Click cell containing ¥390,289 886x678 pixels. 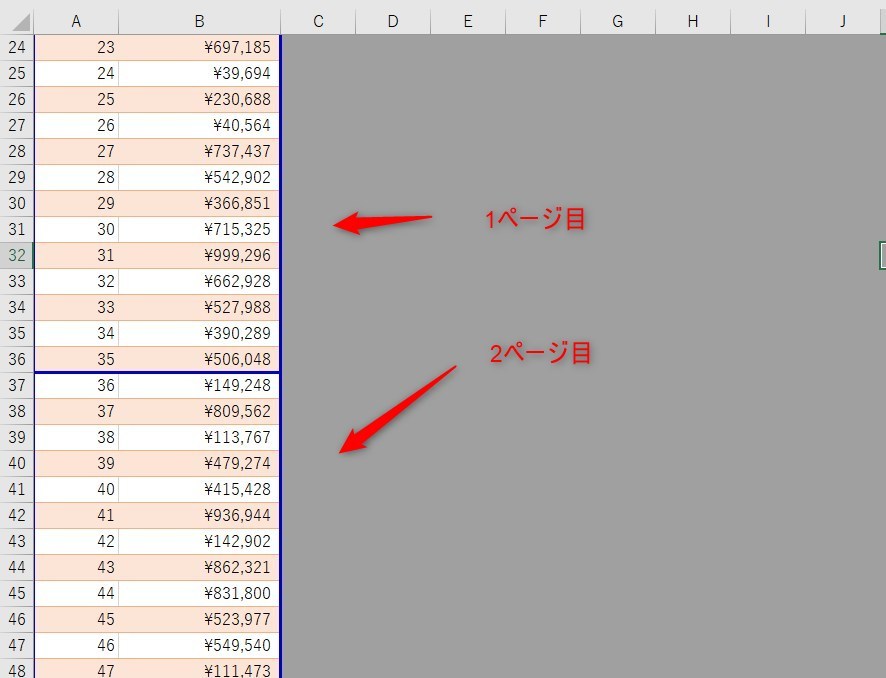(x=199, y=333)
